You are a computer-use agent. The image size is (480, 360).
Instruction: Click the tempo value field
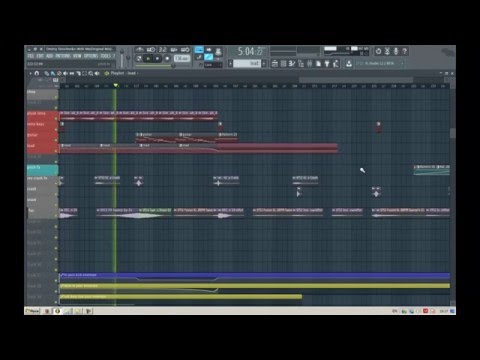point(182,58)
